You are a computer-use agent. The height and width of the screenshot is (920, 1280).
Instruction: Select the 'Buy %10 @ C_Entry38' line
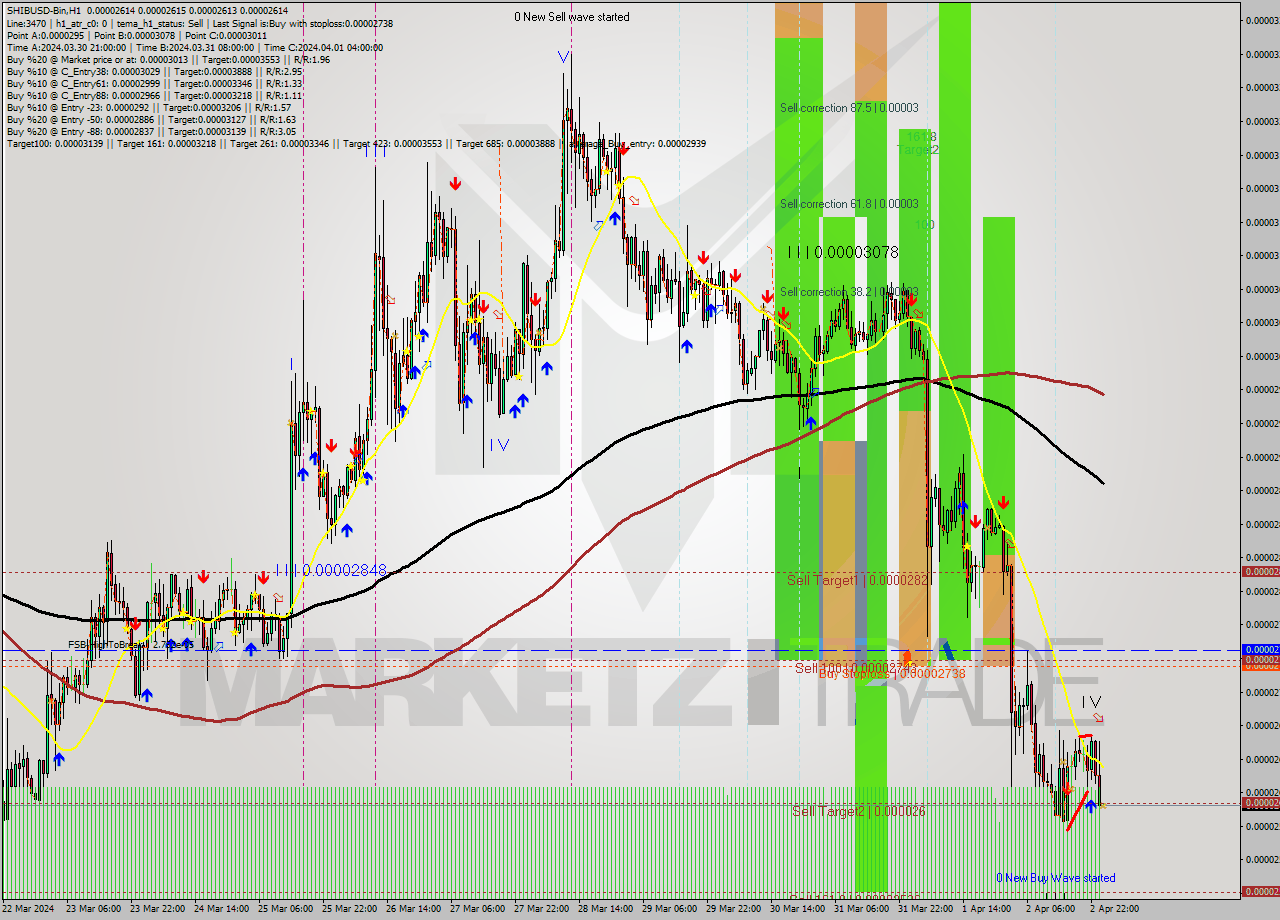pyautogui.click(x=154, y=72)
